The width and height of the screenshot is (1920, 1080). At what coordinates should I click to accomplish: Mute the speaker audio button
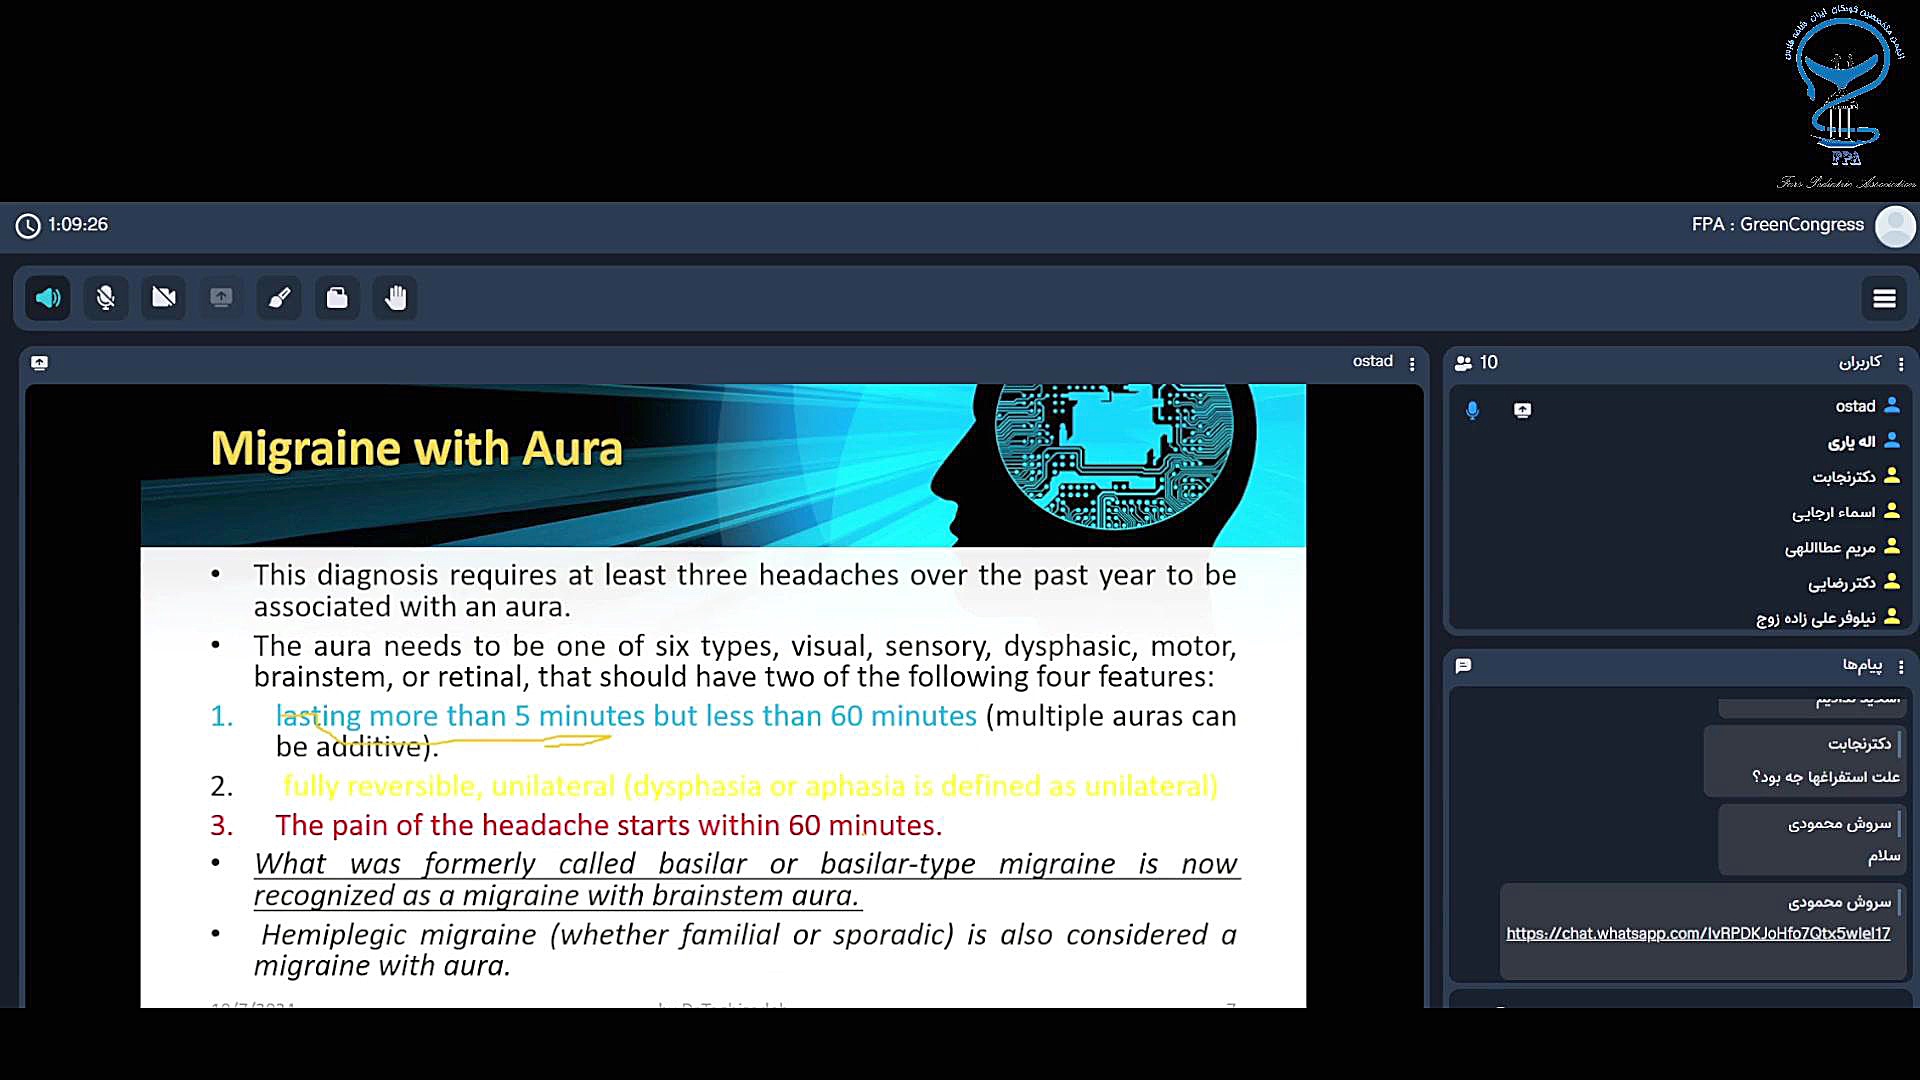(x=48, y=298)
